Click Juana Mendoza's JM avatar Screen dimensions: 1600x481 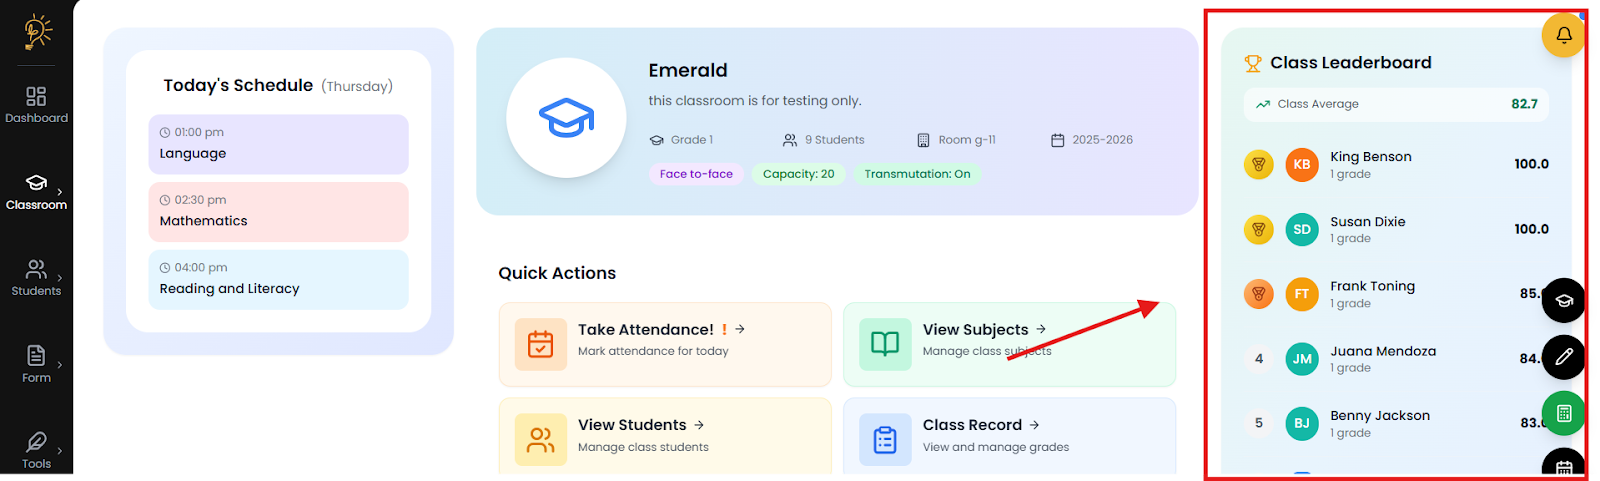[x=1302, y=359]
